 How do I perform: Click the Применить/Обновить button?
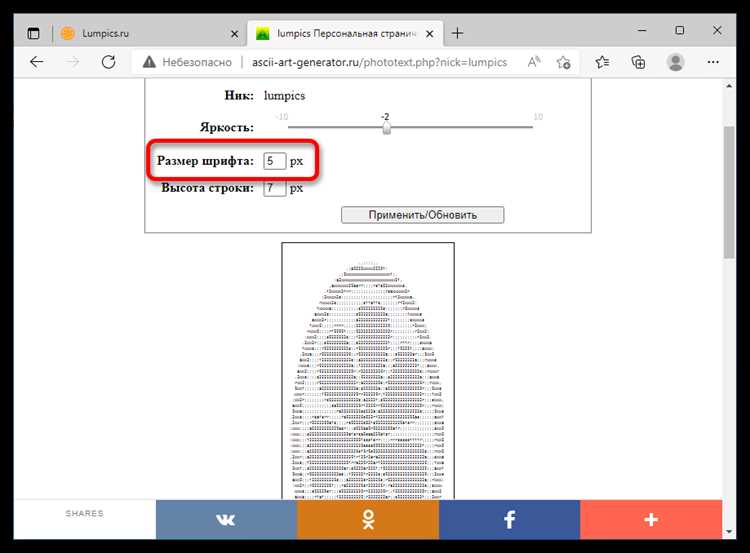422,215
